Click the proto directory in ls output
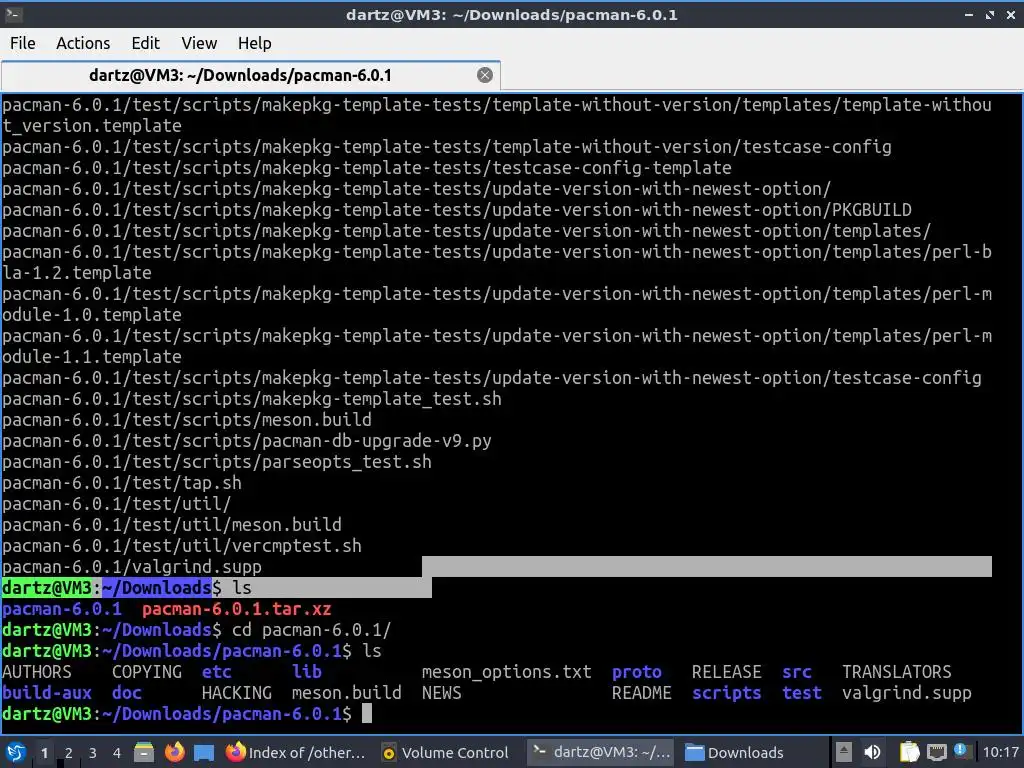The height and width of the screenshot is (768, 1024). (637, 672)
